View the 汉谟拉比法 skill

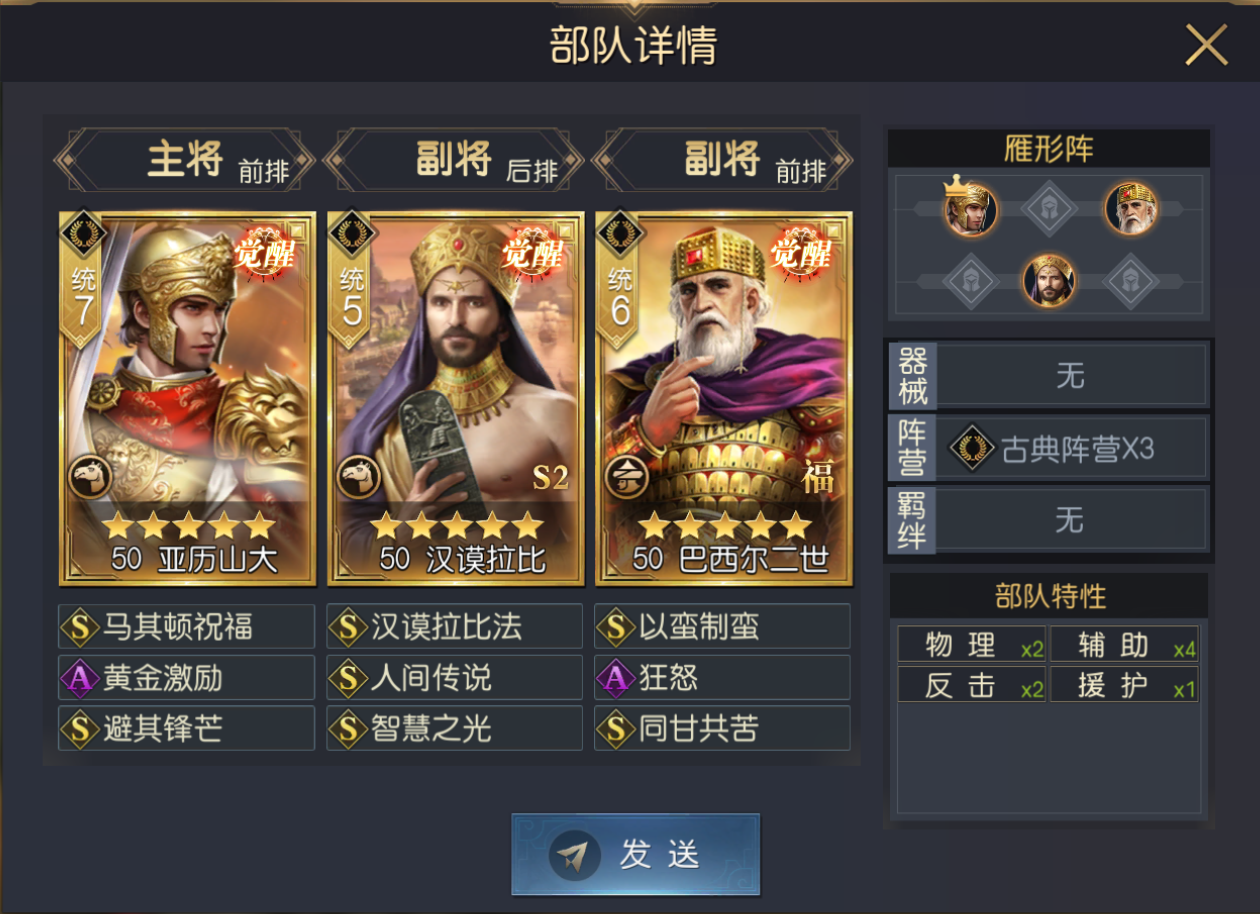coord(455,627)
